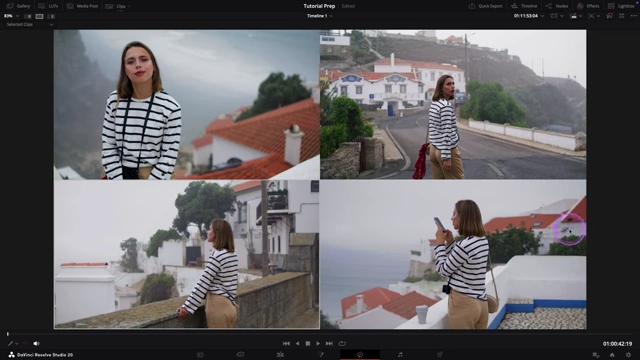
Task: Click the Tutorial Prep project title
Action: point(319,6)
